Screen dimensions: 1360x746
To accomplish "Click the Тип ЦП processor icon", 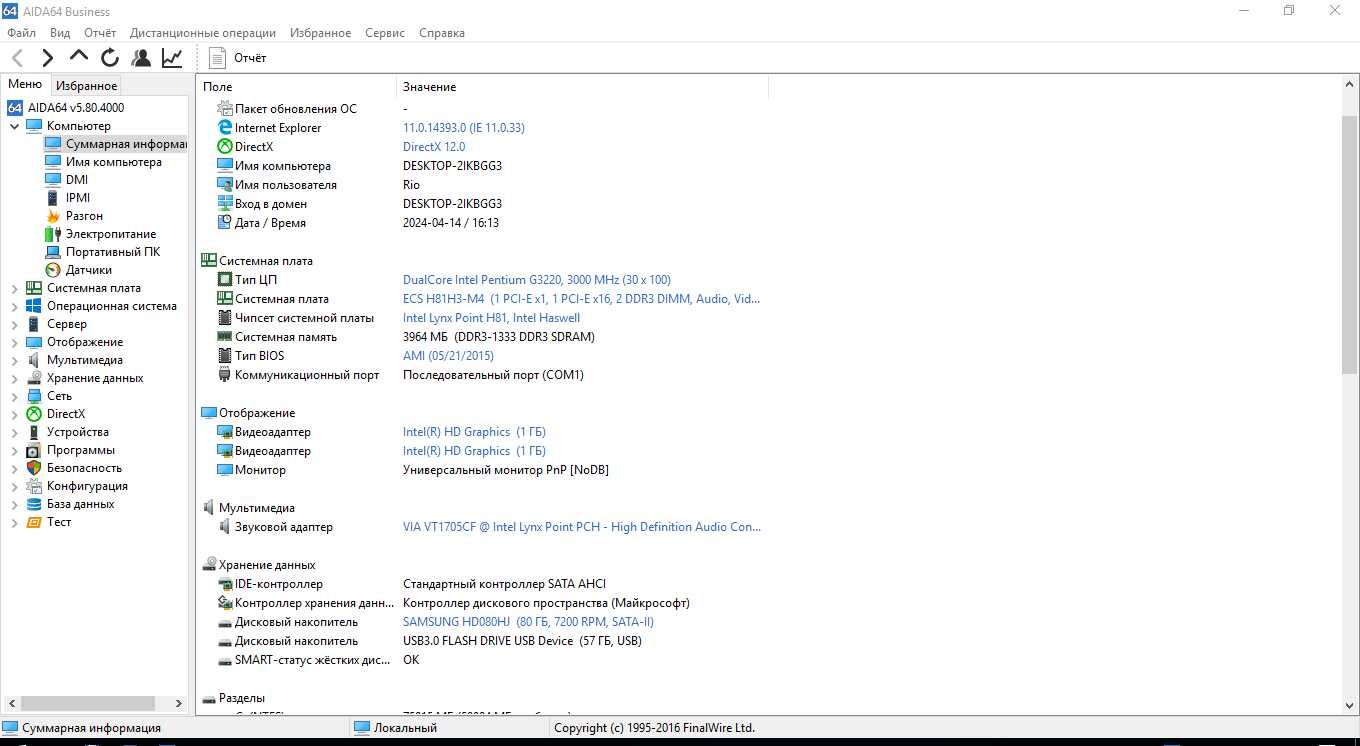I will [225, 280].
